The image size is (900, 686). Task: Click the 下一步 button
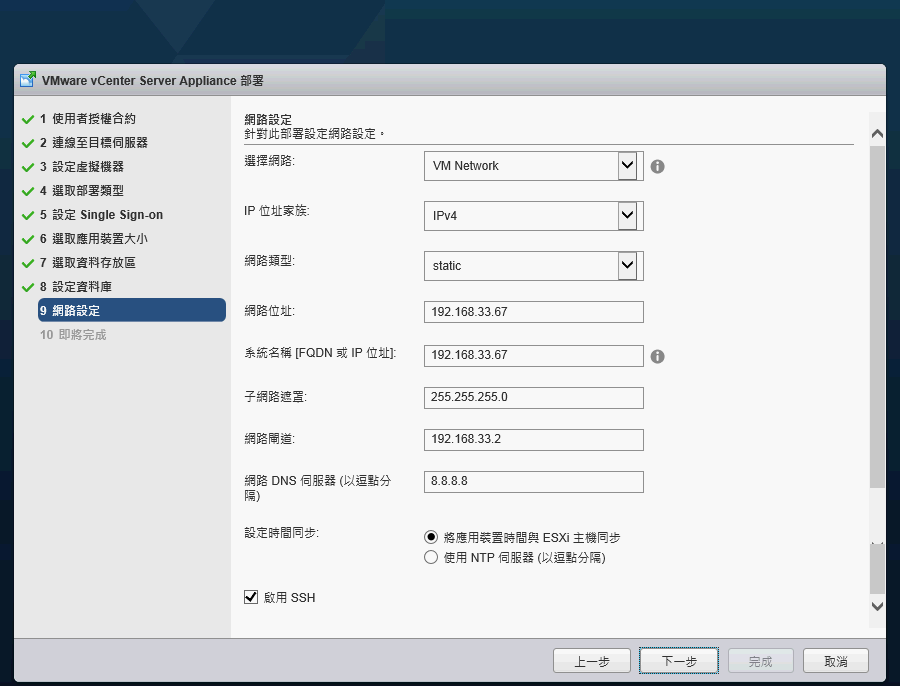(679, 661)
